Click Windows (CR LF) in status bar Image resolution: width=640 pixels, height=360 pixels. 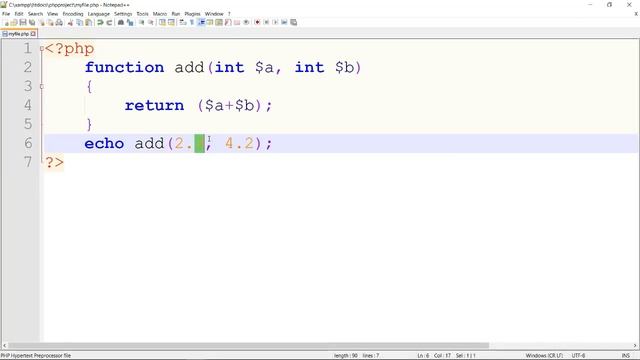pyautogui.click(x=544, y=356)
